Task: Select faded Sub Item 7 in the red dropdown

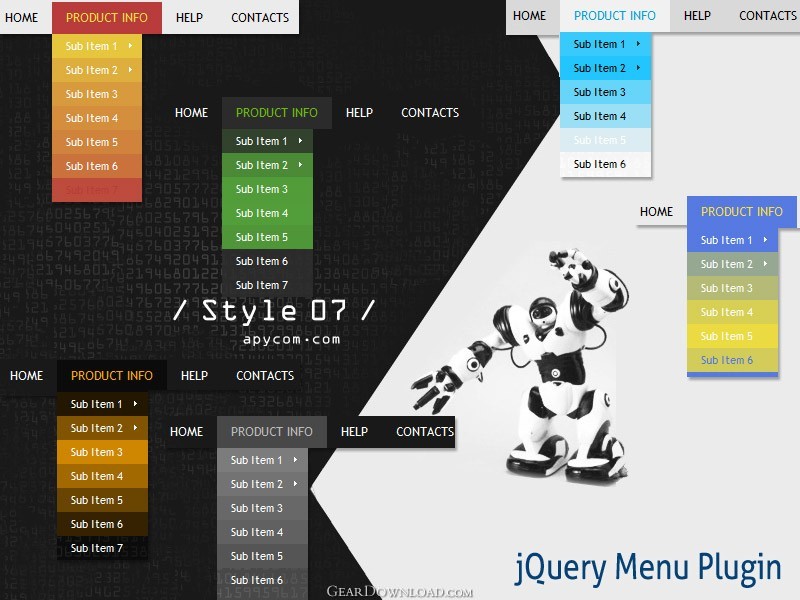Action: pos(97,190)
